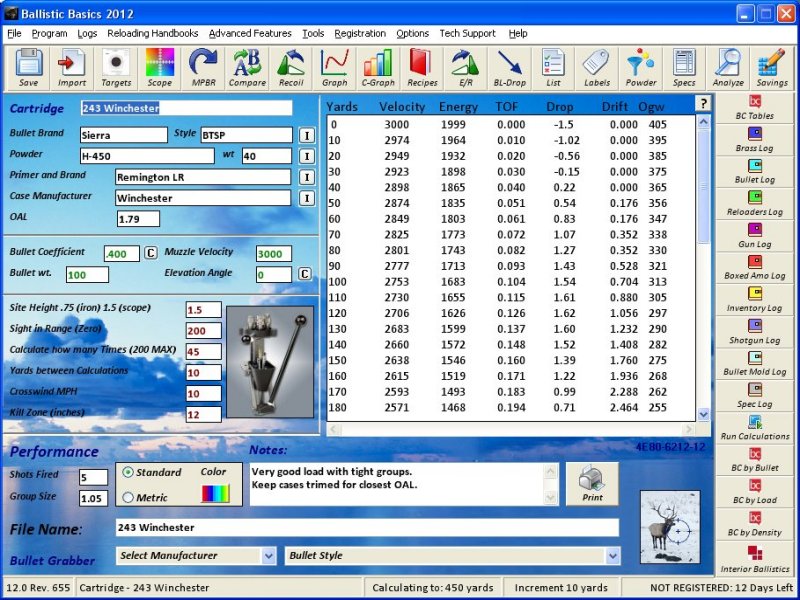Click the File Name text field
The image size is (800, 600).
pos(367,528)
